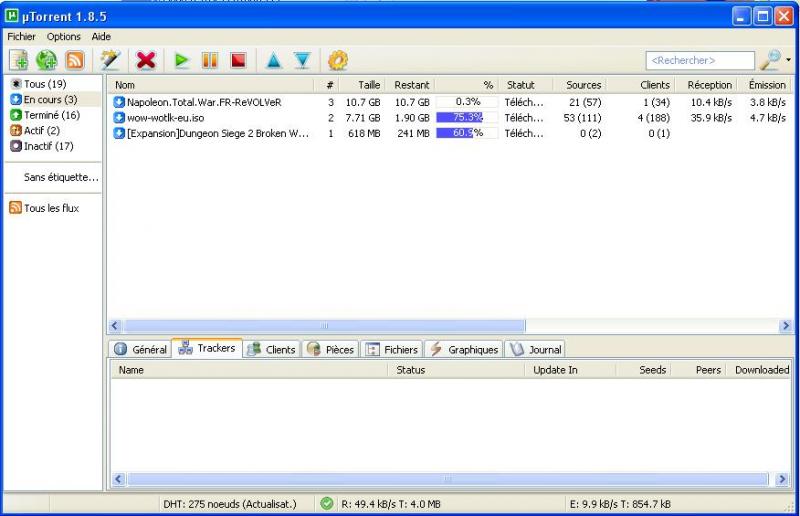Click the red X Remove torrent icon
Image resolution: width=800 pixels, height=516 pixels.
pyautogui.click(x=146, y=60)
